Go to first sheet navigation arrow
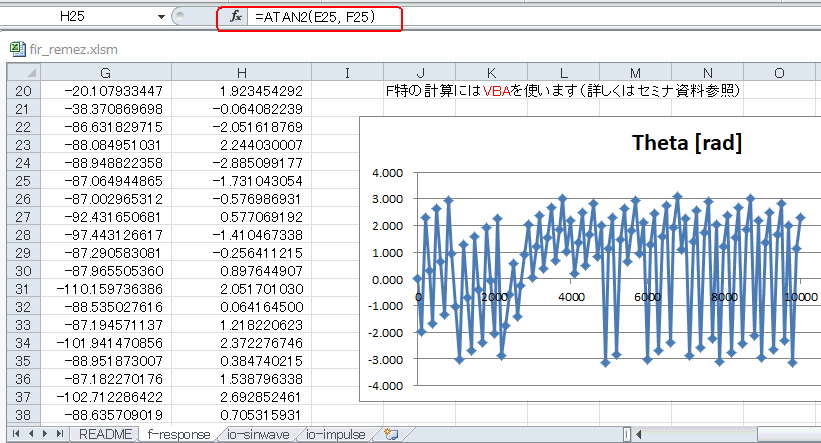This screenshot has height=443, width=821. tap(16, 434)
